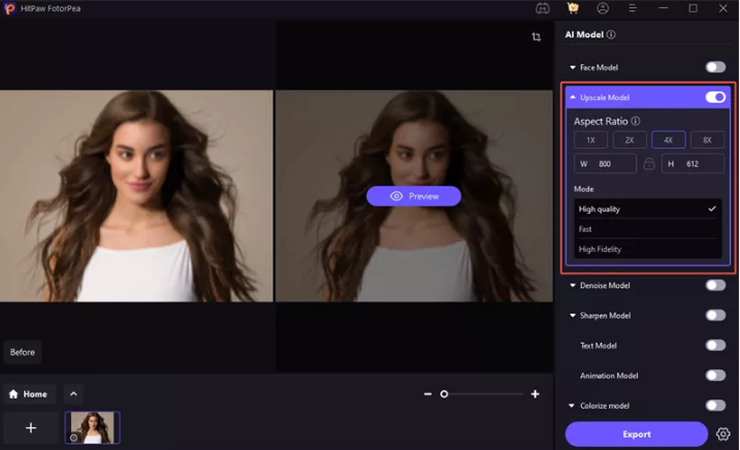Toggle the aspect ratio lock icon

[x=649, y=164]
